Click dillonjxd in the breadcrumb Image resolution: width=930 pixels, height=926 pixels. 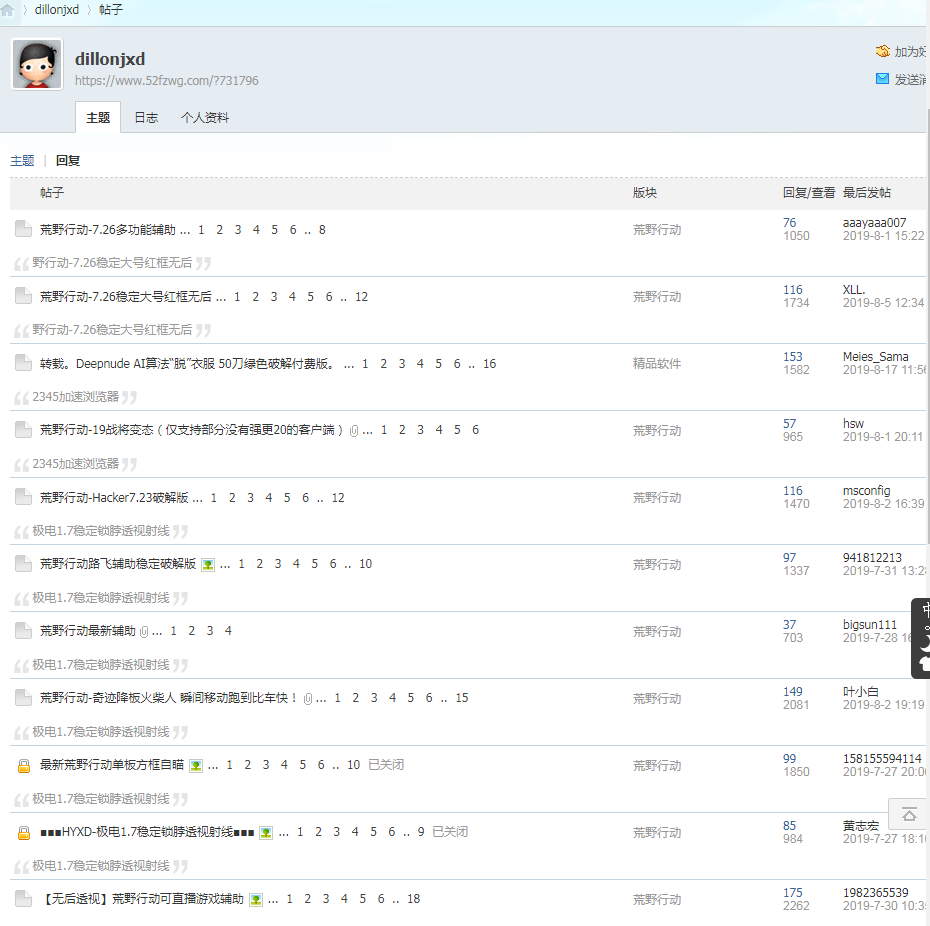coord(57,9)
